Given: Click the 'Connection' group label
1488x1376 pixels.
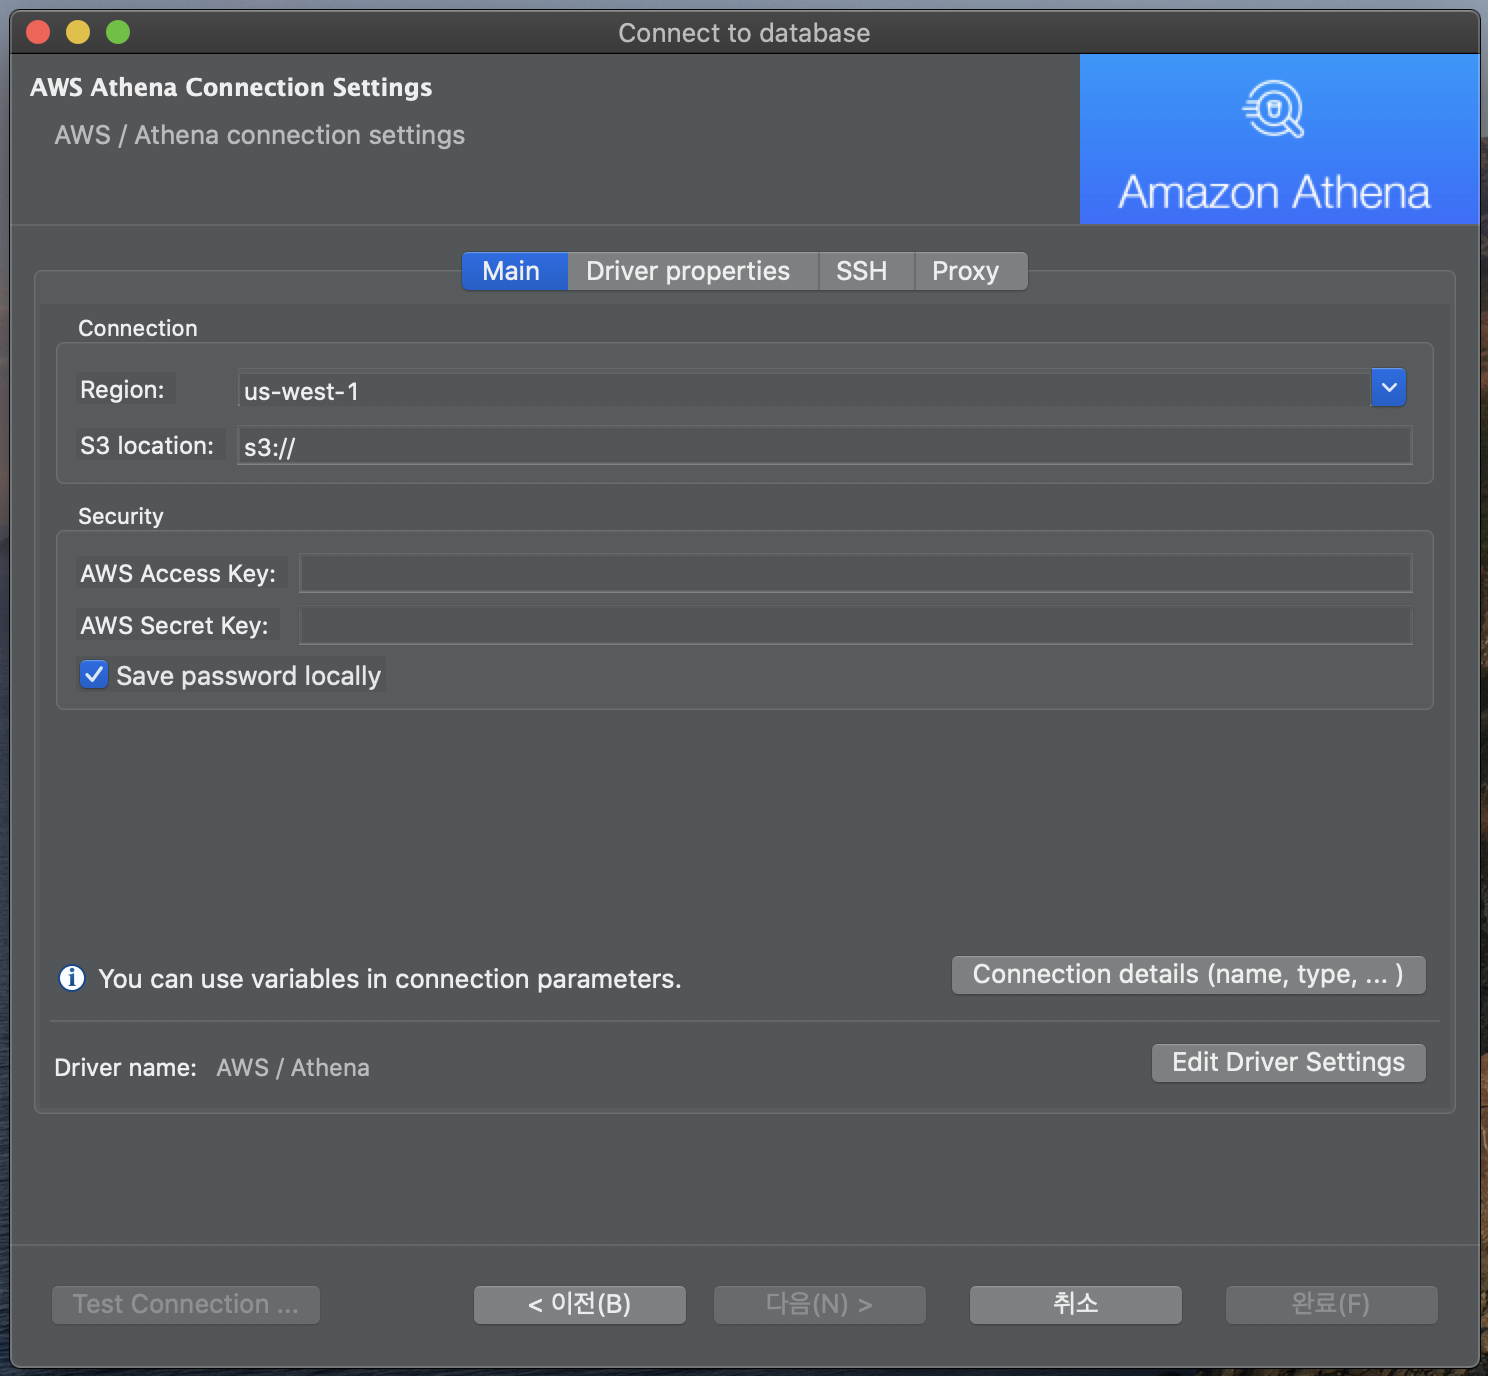Looking at the screenshot, I should click(x=138, y=328).
